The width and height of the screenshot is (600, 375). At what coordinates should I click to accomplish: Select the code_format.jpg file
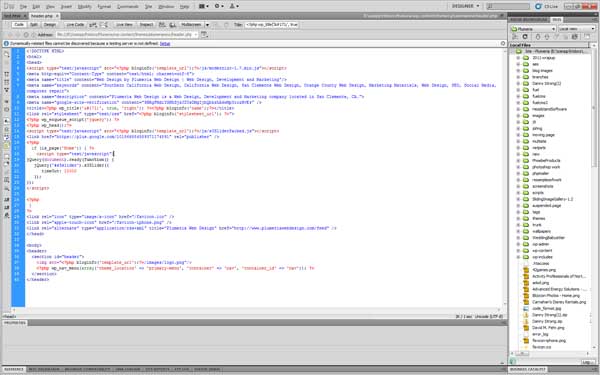pyautogui.click(x=546, y=308)
